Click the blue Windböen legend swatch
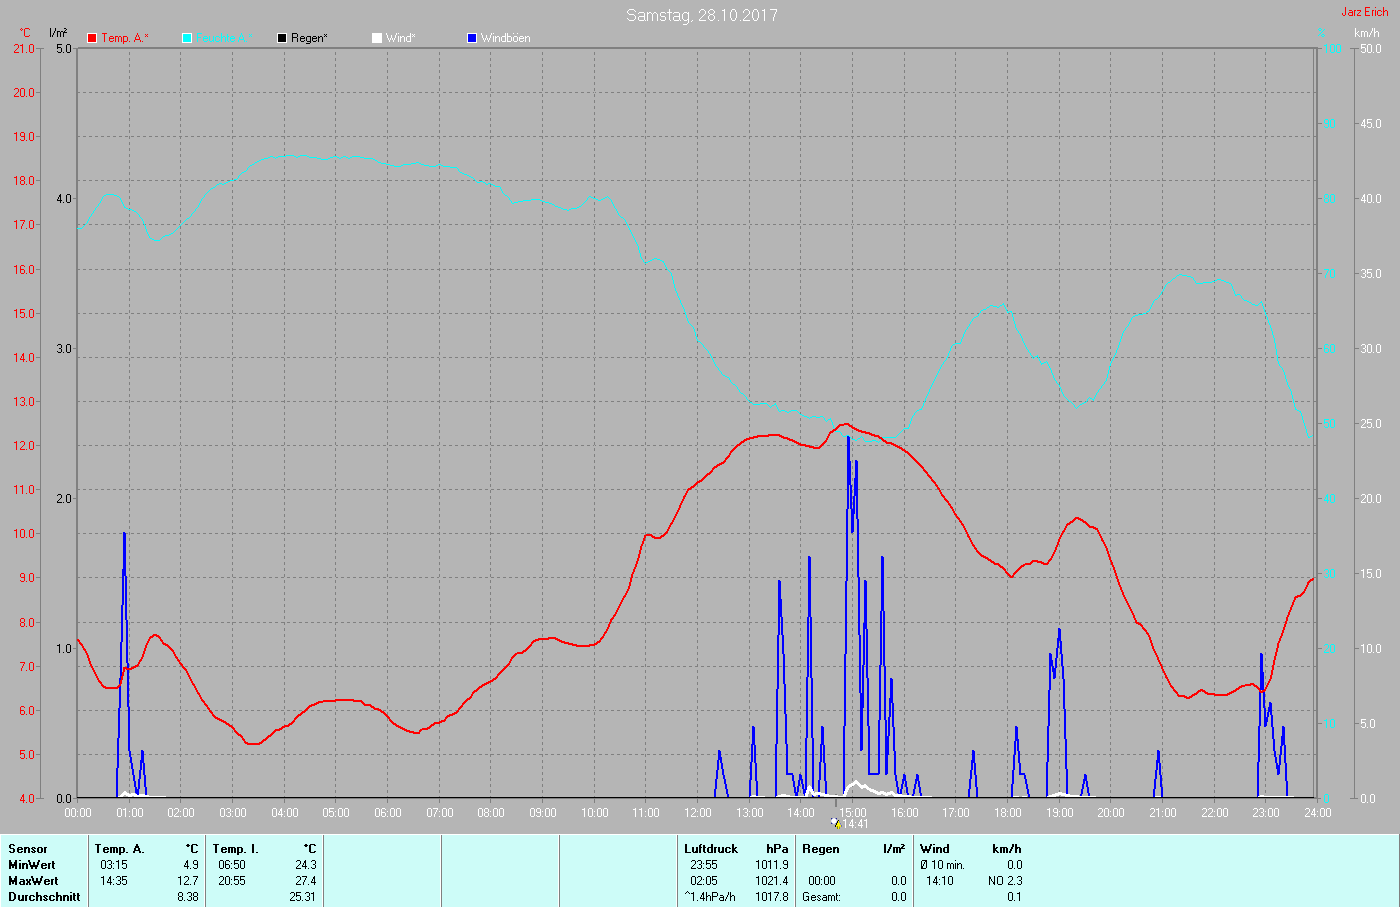The width and height of the screenshot is (1400, 907). [472, 38]
